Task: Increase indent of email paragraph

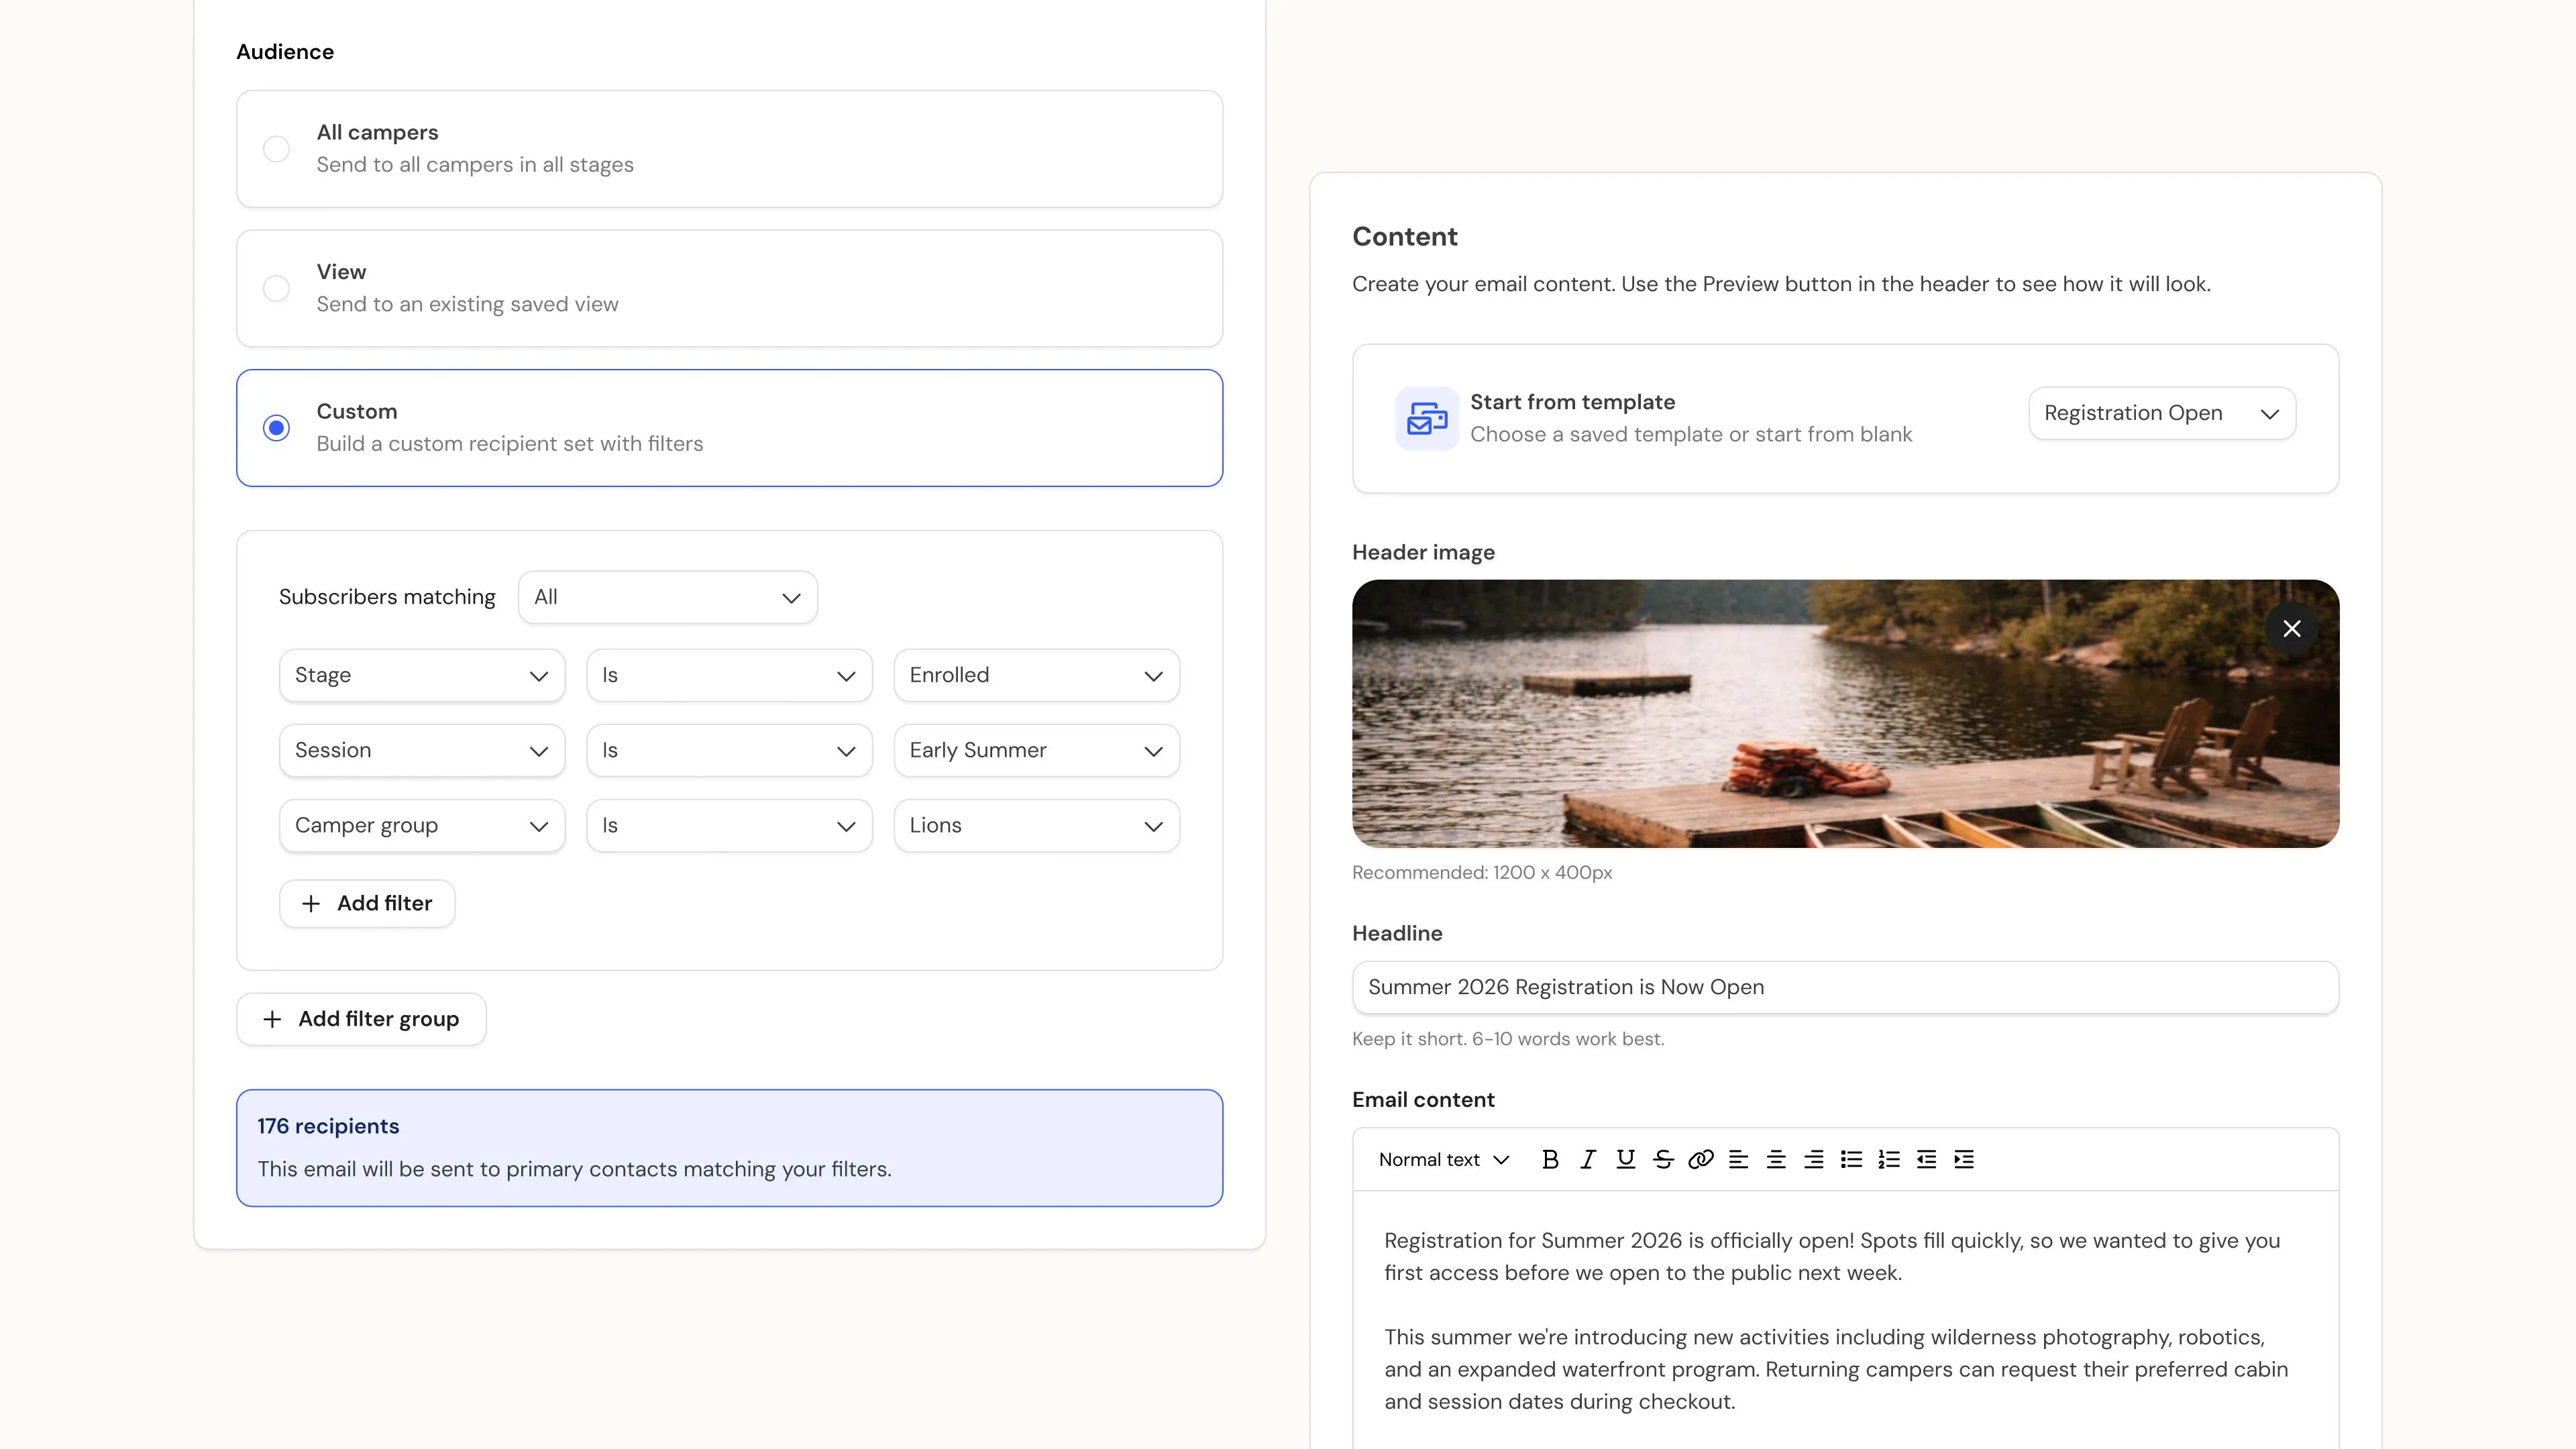Action: [1964, 1159]
